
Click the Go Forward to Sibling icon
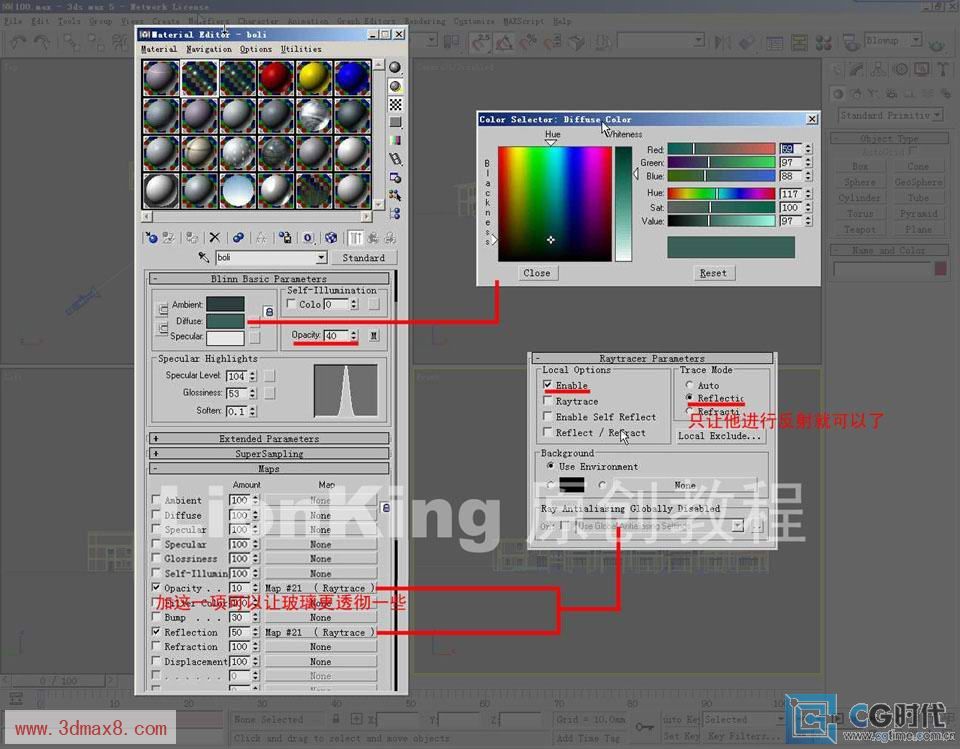click(389, 238)
